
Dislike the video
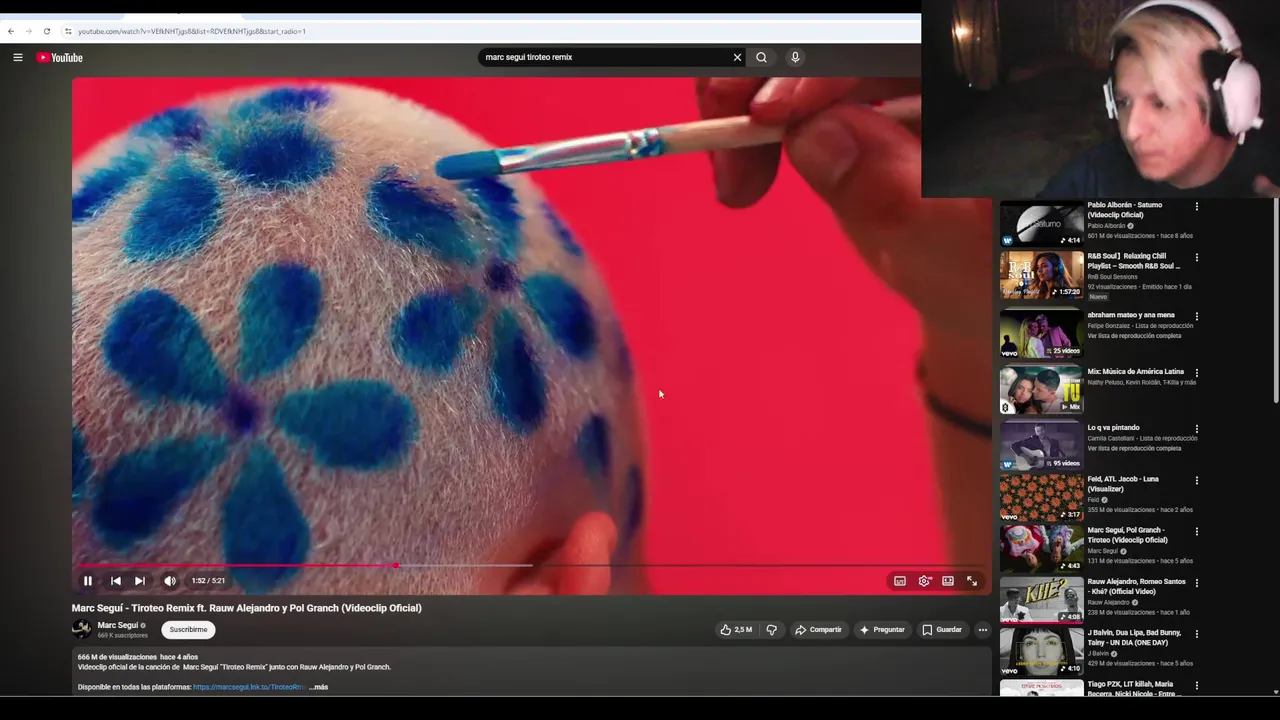[771, 630]
